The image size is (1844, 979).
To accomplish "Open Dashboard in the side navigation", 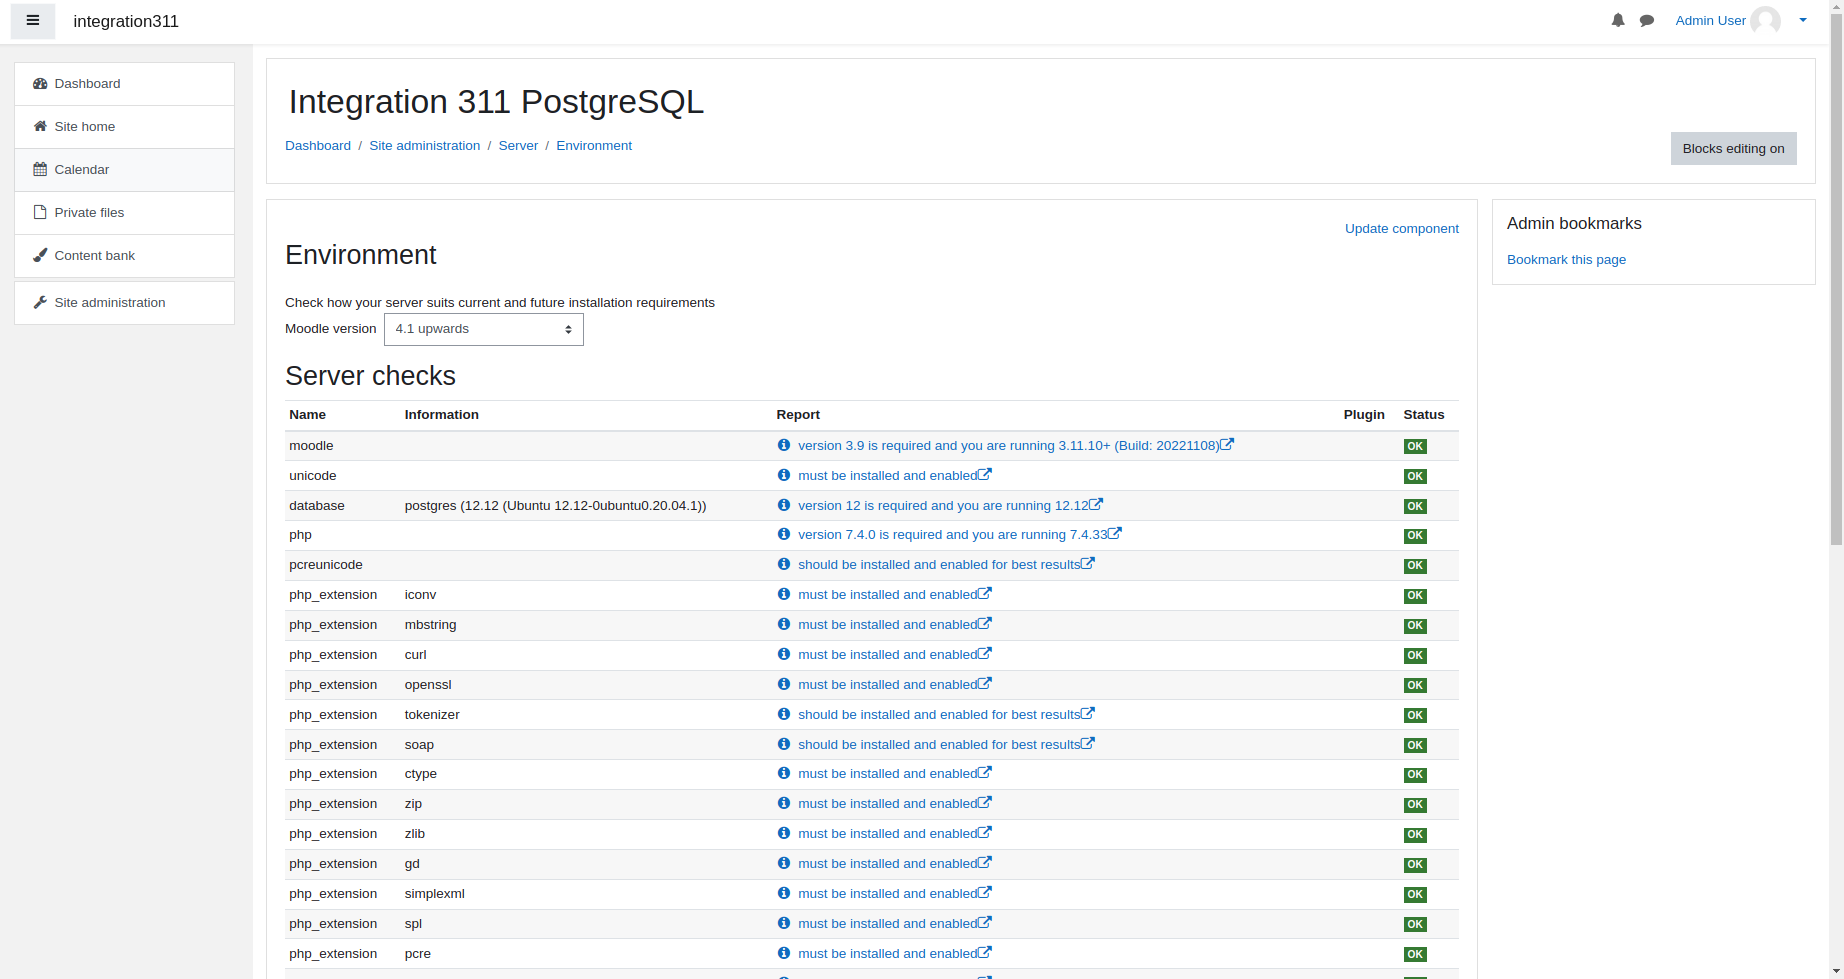I will [125, 84].
